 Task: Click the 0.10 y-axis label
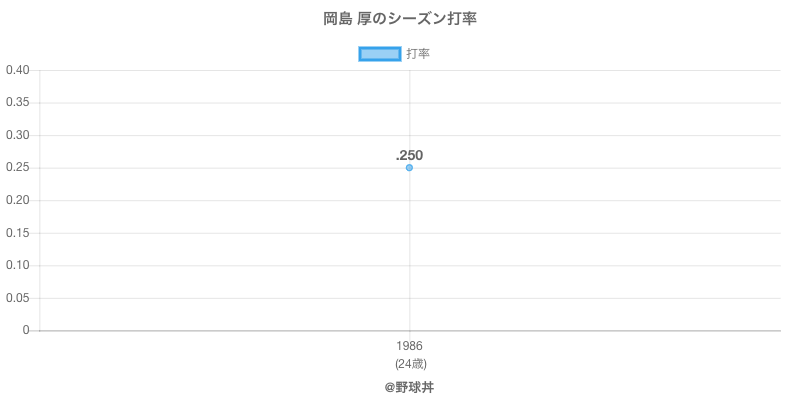tap(17, 265)
